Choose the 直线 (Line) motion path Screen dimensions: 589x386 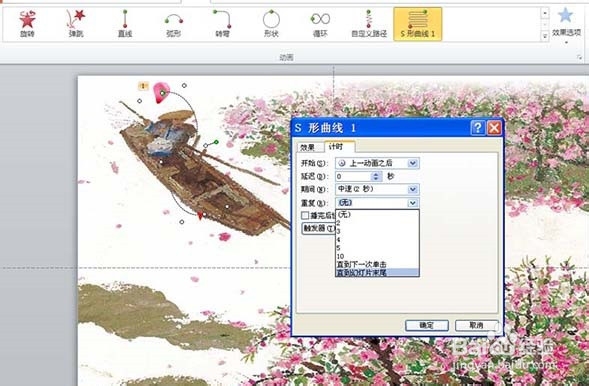pyautogui.click(x=125, y=23)
